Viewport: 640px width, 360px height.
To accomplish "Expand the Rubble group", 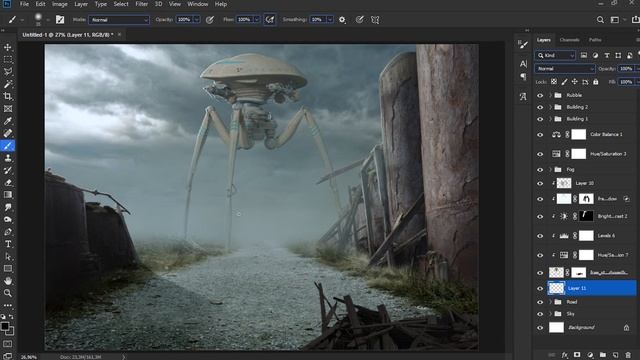I will coord(550,95).
